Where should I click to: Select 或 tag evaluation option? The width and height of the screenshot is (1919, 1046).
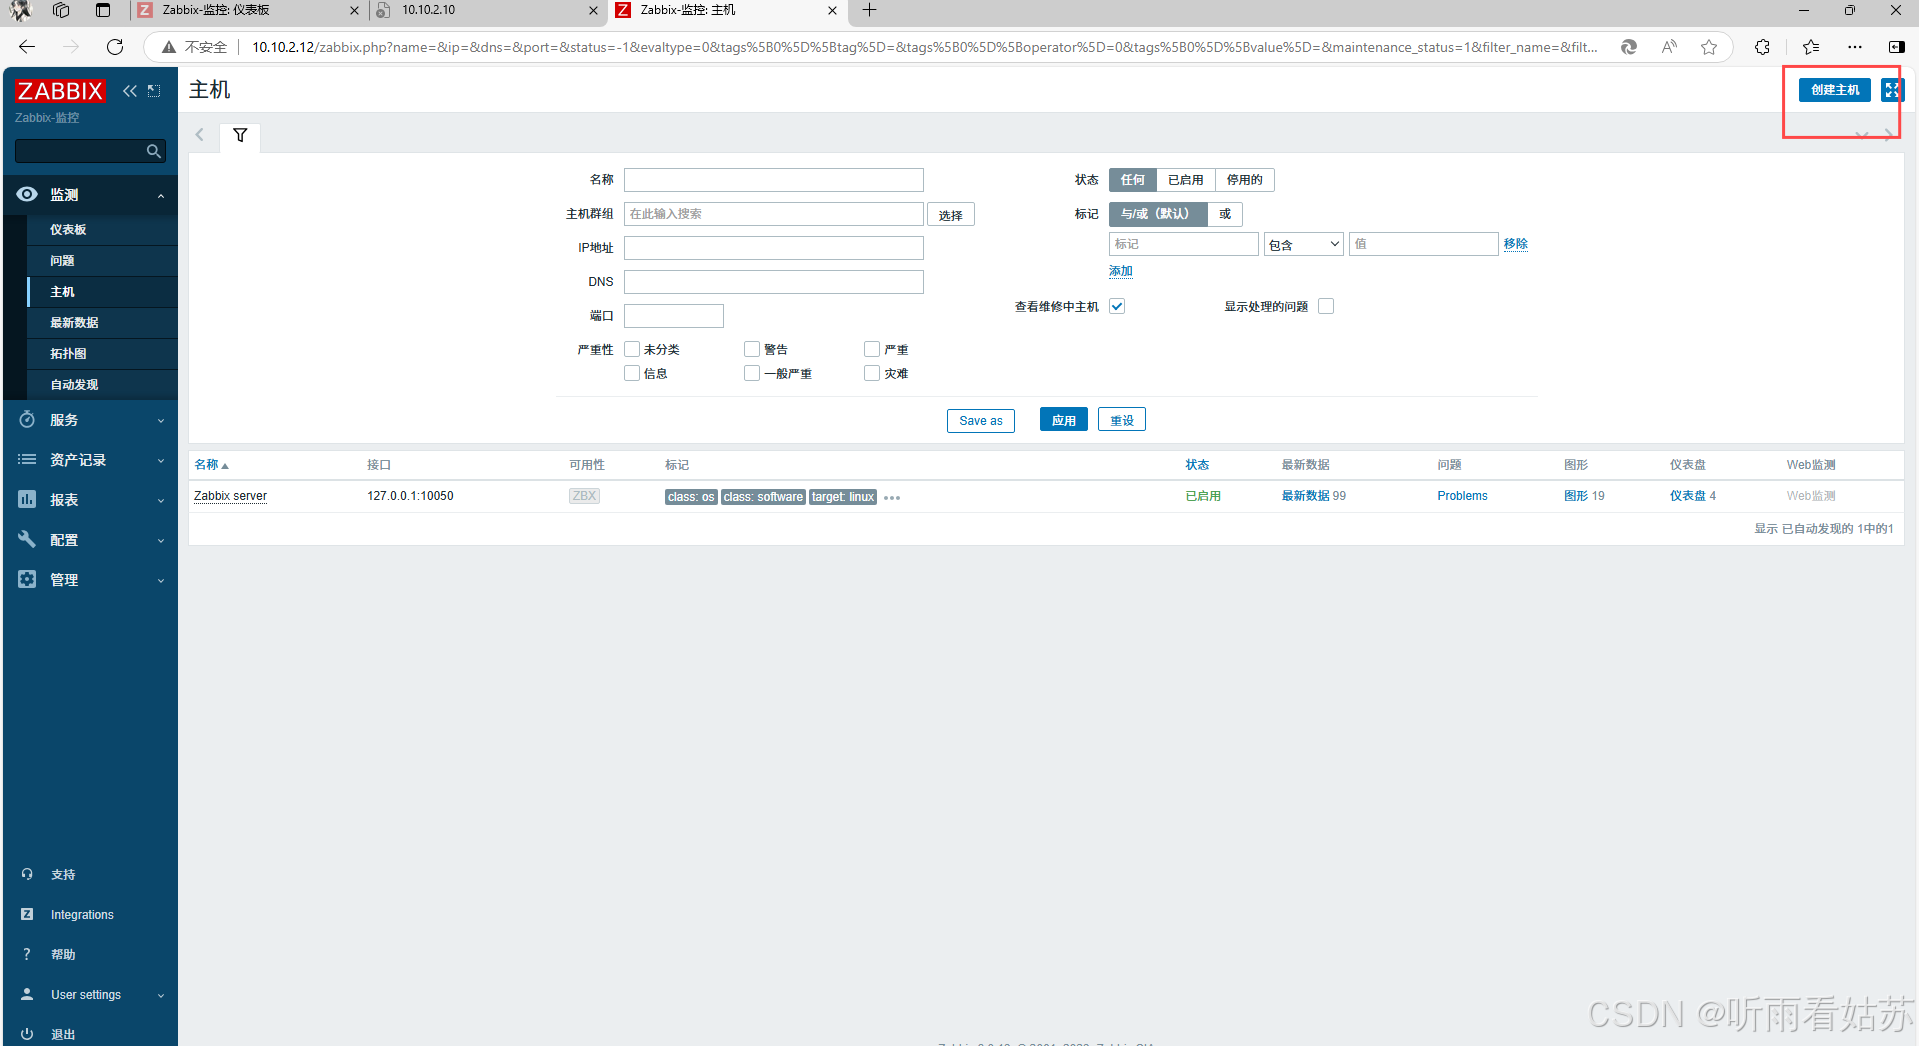pos(1225,214)
